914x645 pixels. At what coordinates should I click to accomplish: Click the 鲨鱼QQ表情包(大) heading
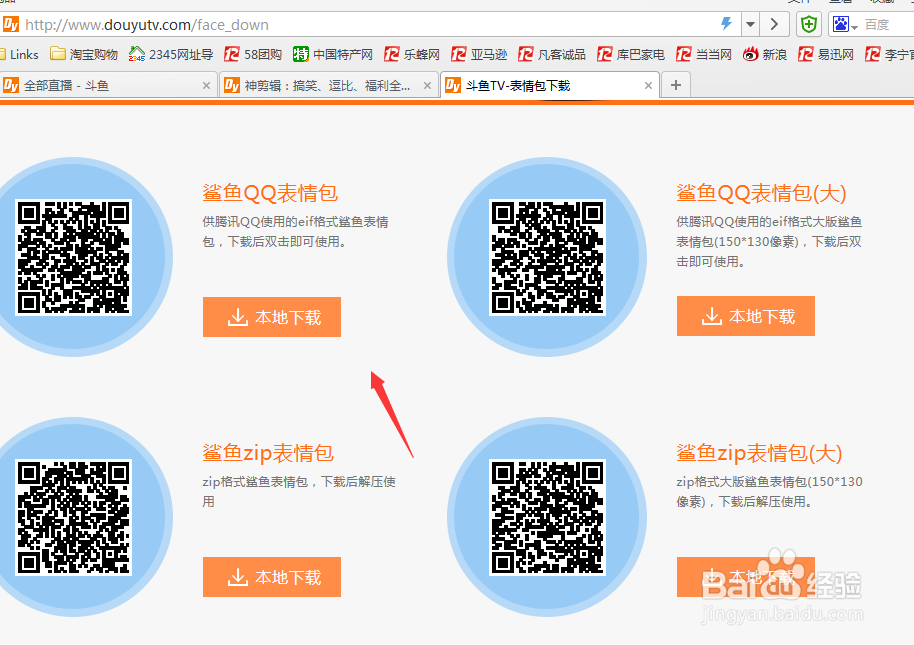coord(761,193)
